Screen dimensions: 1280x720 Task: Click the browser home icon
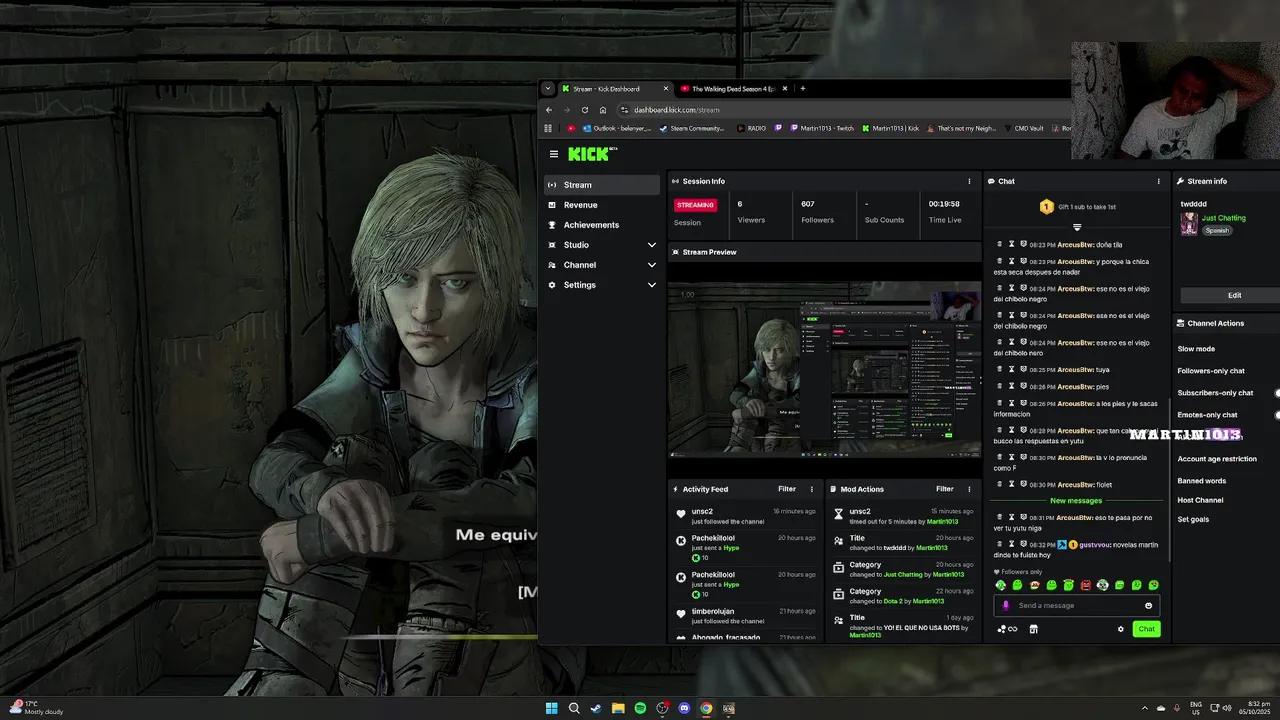pyautogui.click(x=603, y=110)
